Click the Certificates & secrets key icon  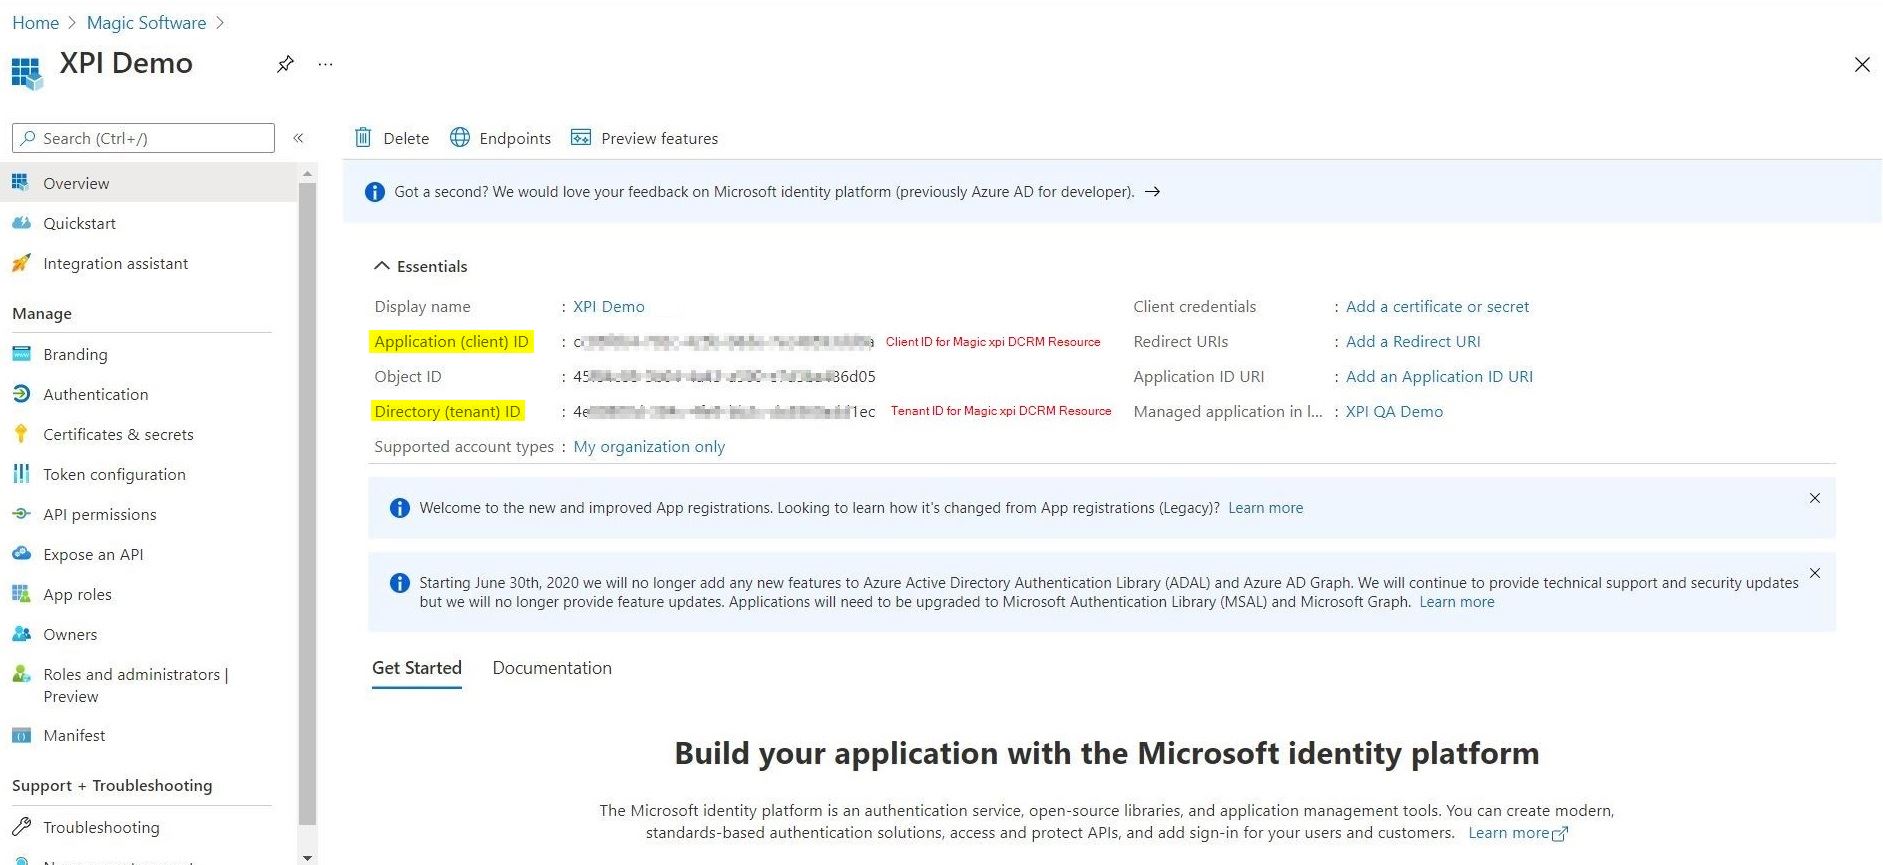click(21, 434)
